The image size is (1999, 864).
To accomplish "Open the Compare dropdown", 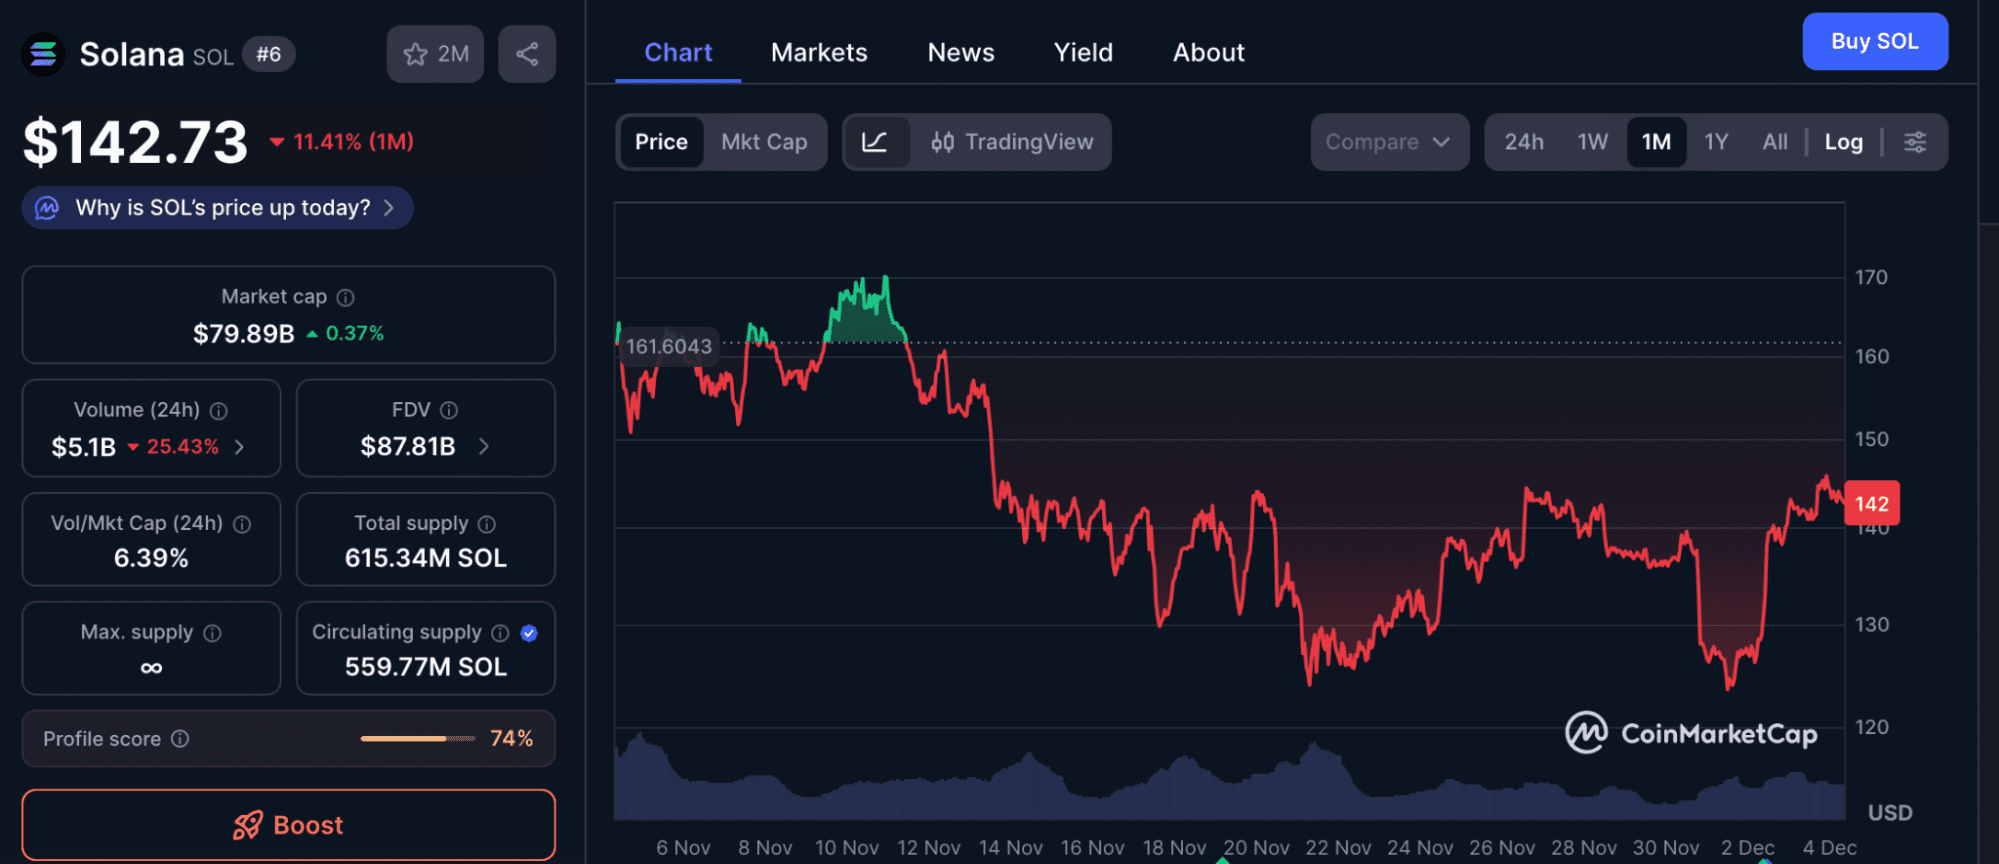I will coord(1388,142).
